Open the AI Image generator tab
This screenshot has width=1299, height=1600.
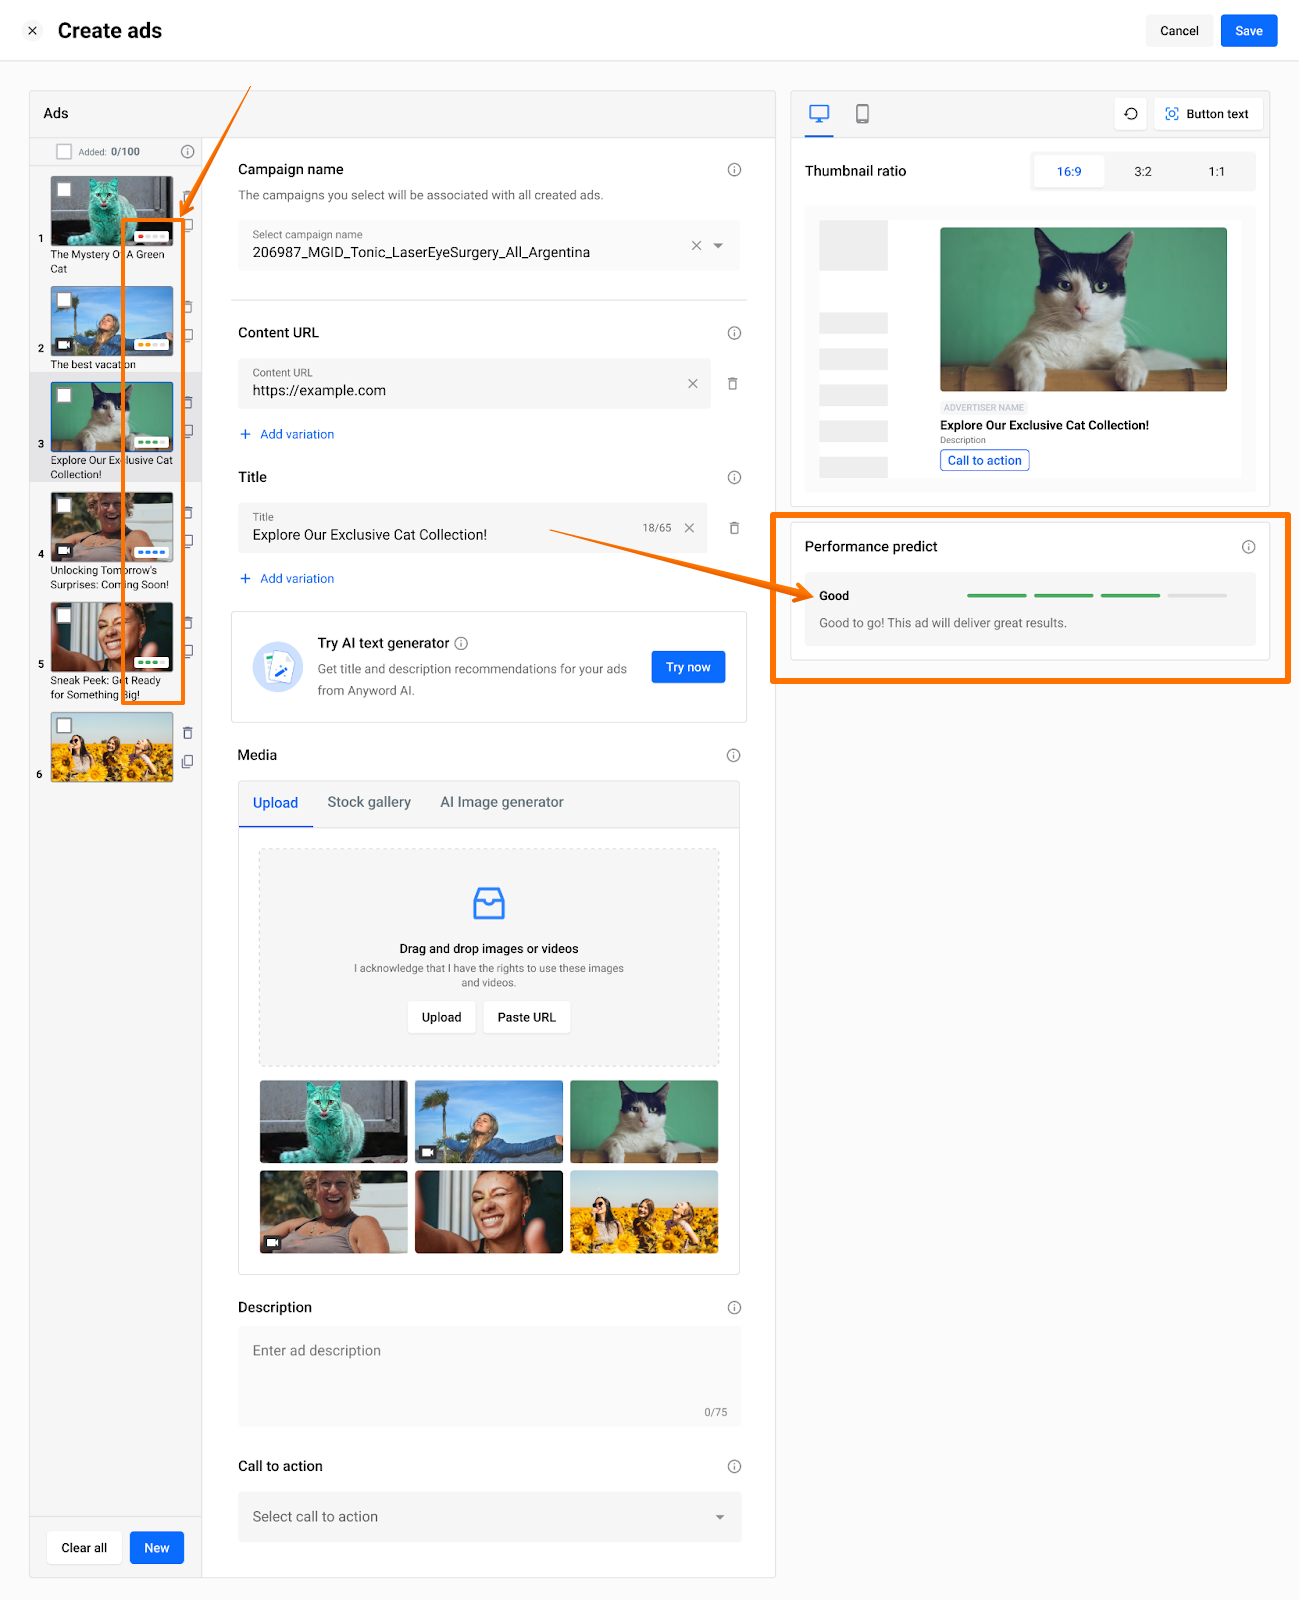point(501,802)
